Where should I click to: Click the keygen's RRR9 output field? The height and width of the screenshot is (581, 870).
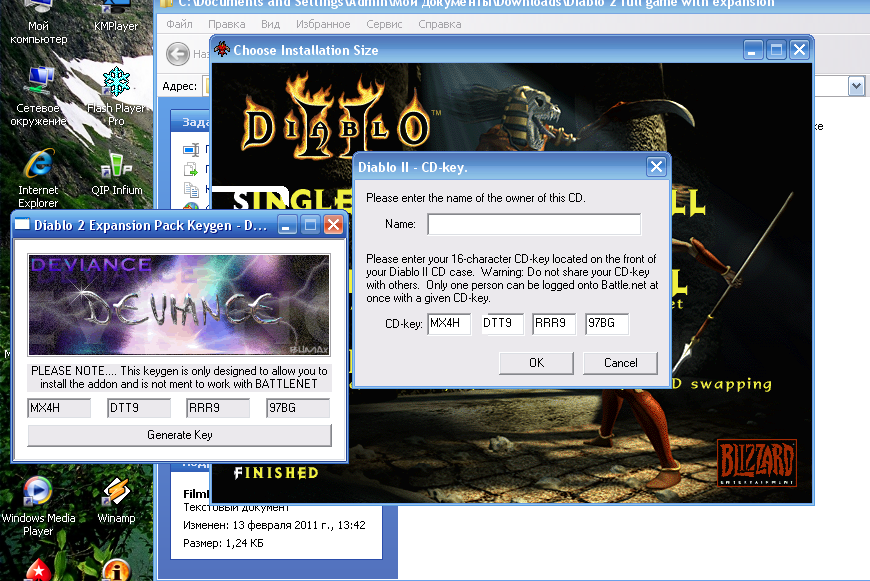pyautogui.click(x=218, y=408)
